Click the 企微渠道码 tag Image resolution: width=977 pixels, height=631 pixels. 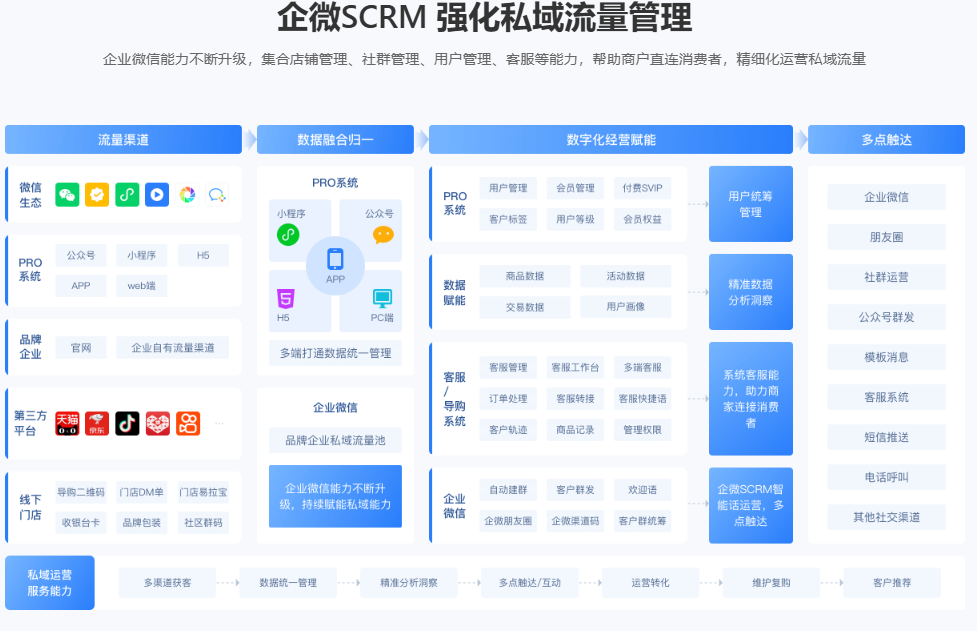(x=575, y=521)
